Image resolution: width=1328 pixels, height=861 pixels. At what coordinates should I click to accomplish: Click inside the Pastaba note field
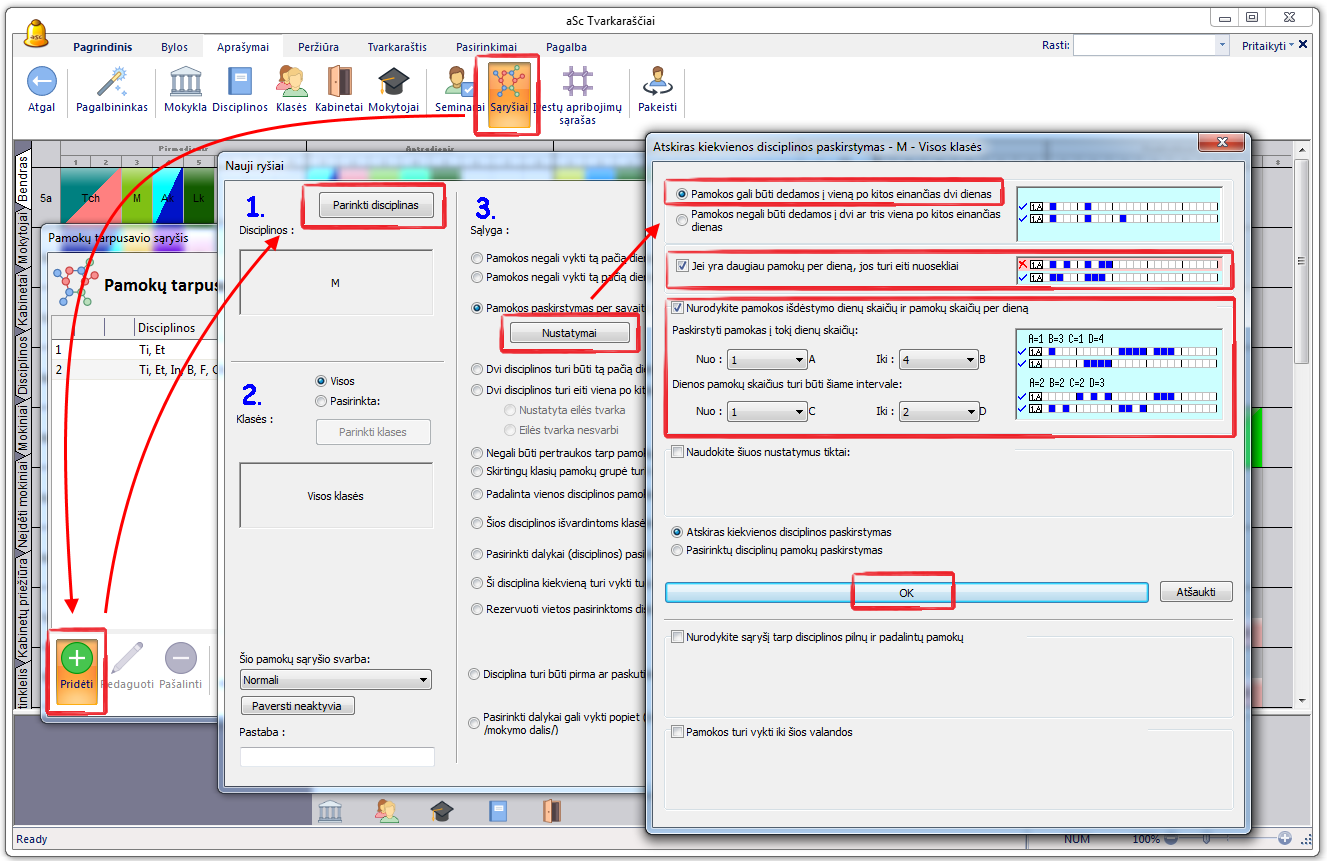pyautogui.click(x=337, y=757)
